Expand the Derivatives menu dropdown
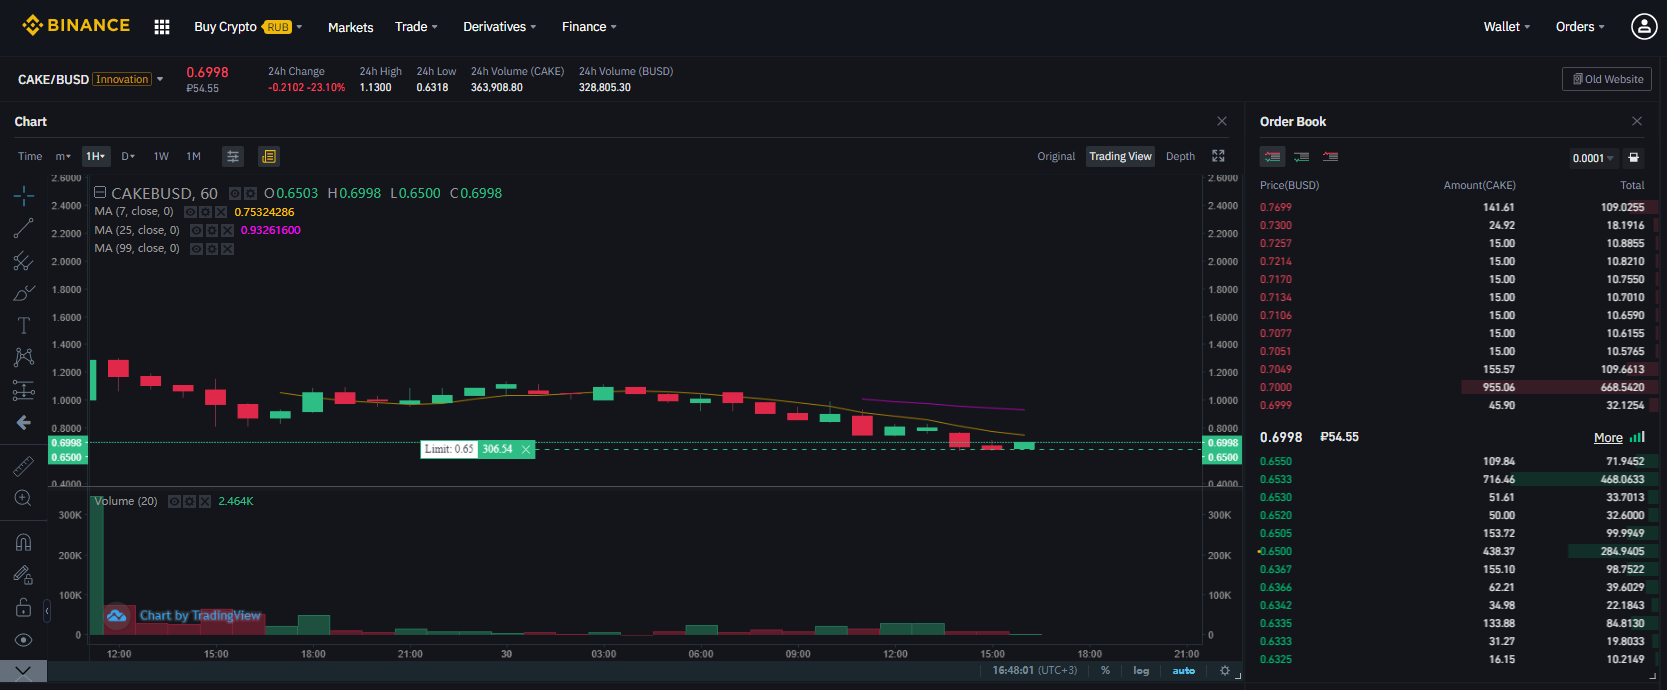 (x=499, y=27)
